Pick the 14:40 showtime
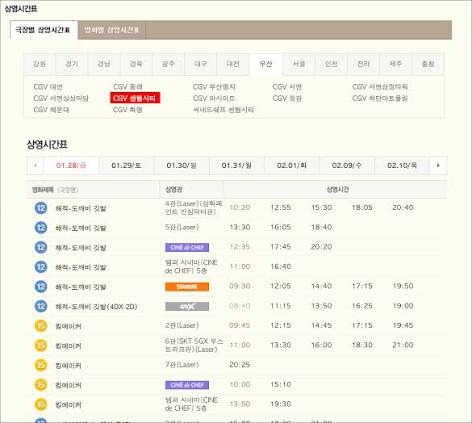The height and width of the screenshot is (423, 472). (321, 286)
